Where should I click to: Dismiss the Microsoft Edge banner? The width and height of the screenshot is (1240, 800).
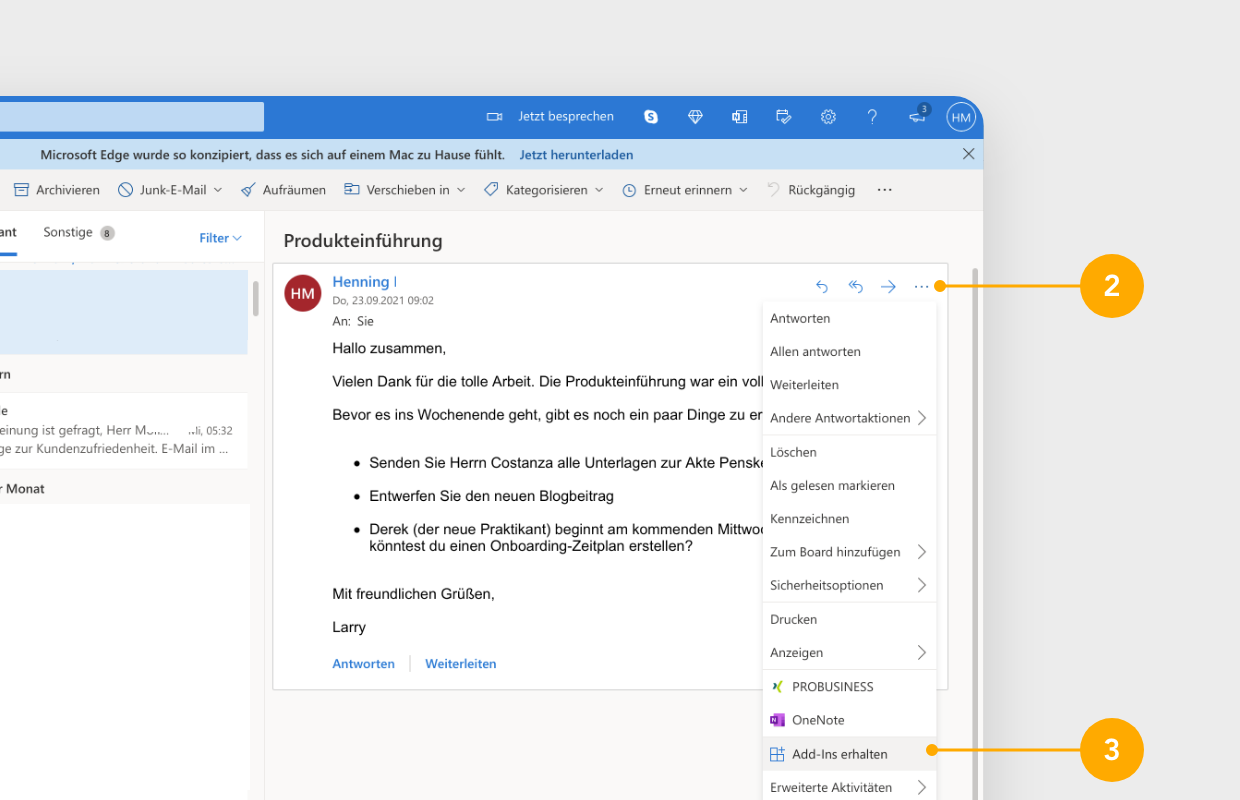[968, 154]
